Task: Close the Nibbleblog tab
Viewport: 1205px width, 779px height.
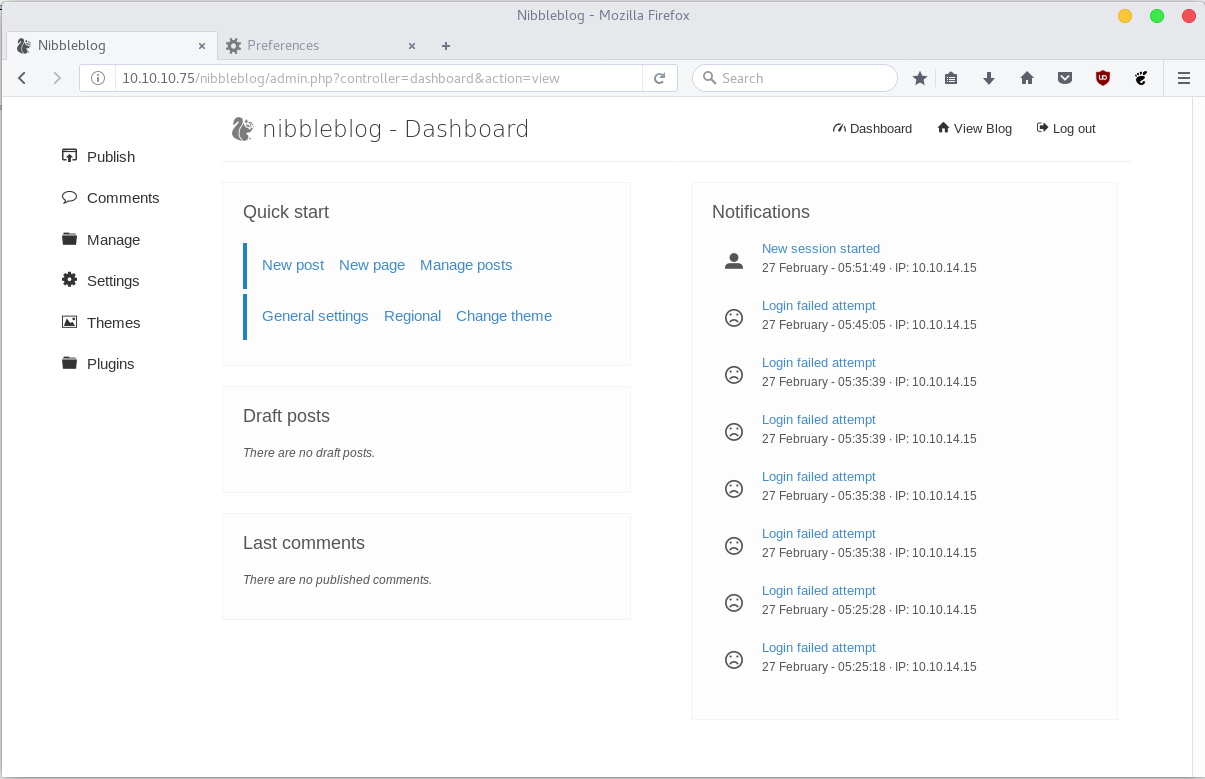Action: (202, 46)
